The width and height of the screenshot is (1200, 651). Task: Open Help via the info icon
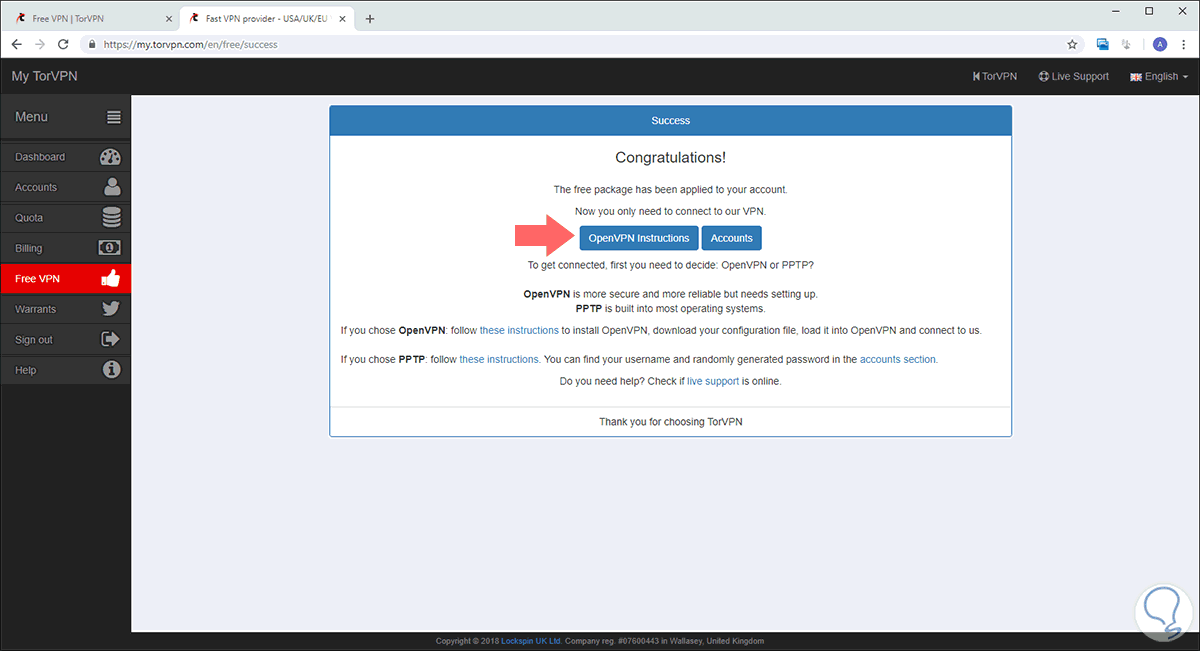click(111, 370)
